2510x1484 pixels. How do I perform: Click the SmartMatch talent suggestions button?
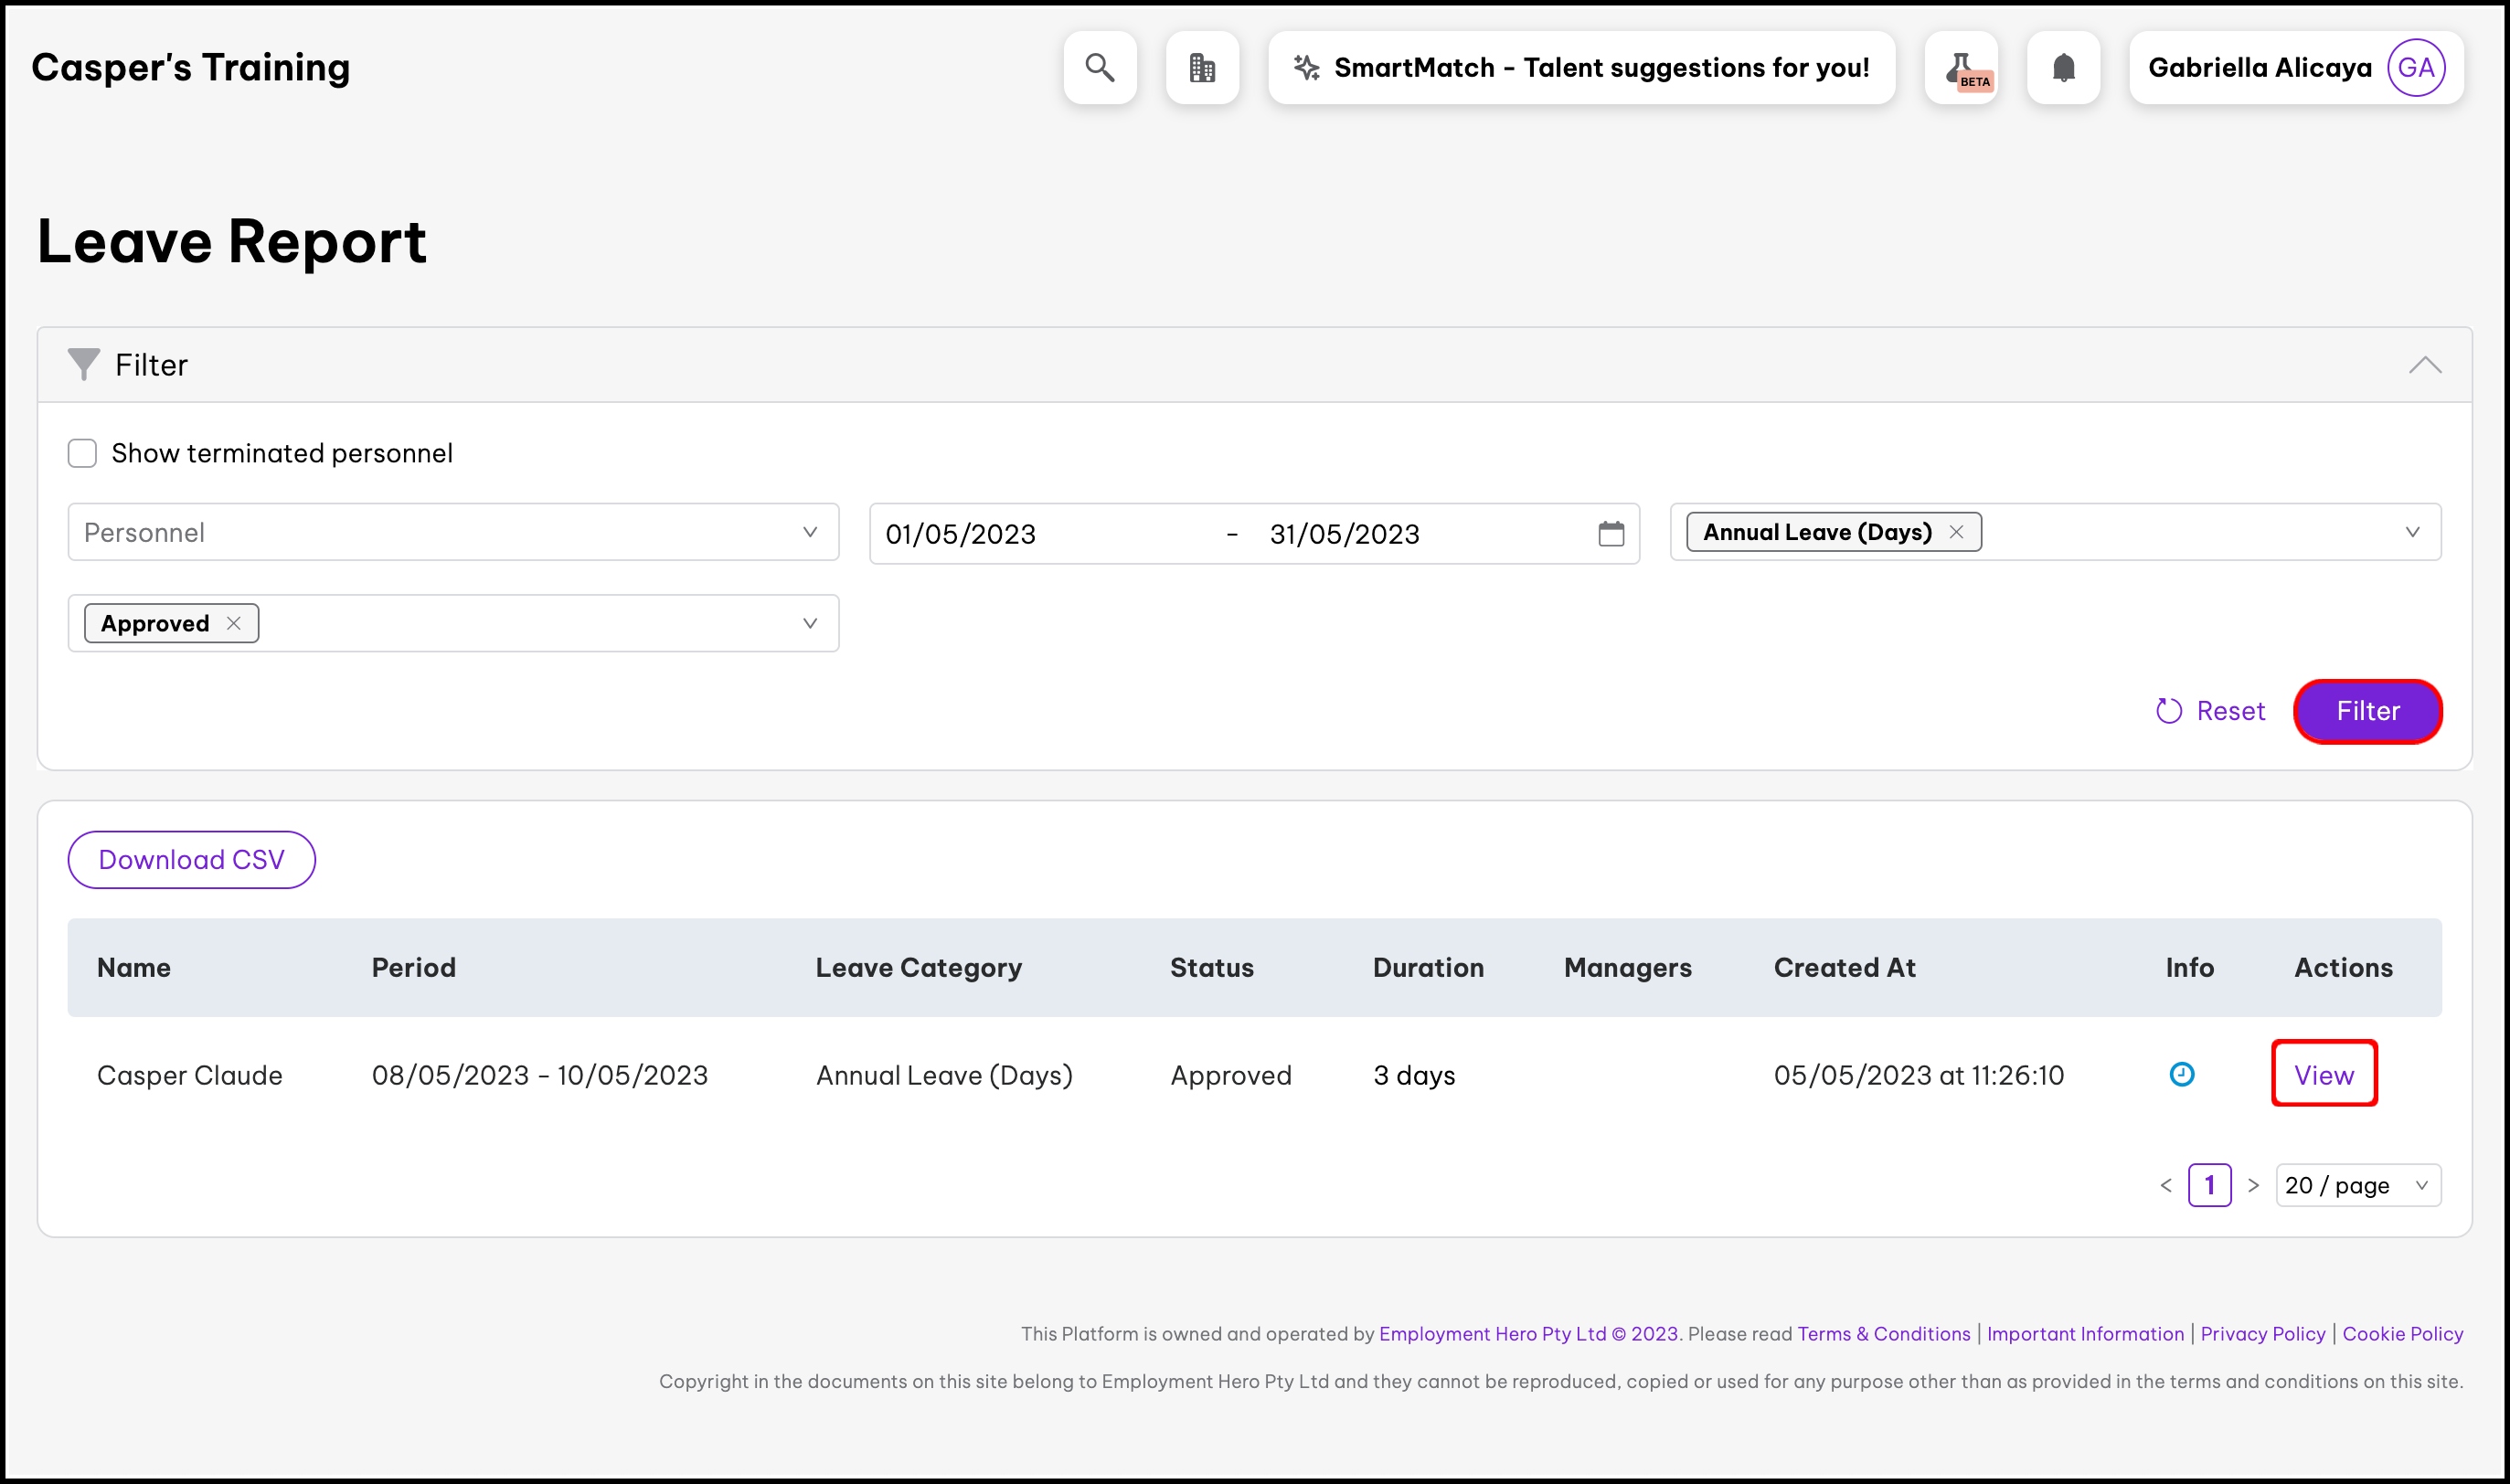tap(1581, 68)
